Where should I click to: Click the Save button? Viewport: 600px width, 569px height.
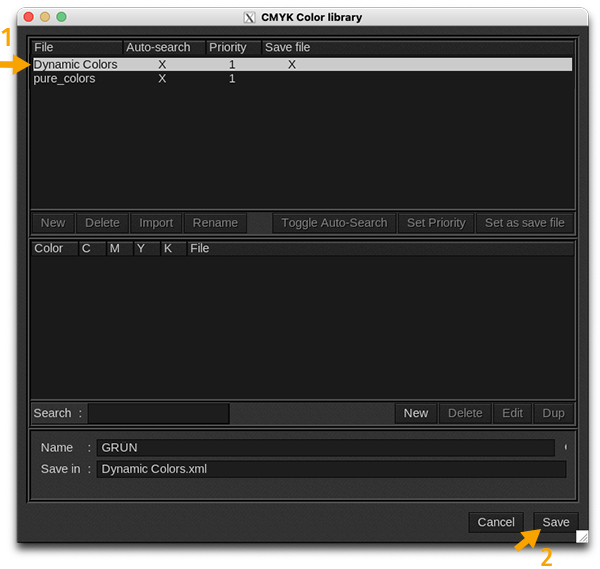pos(556,522)
